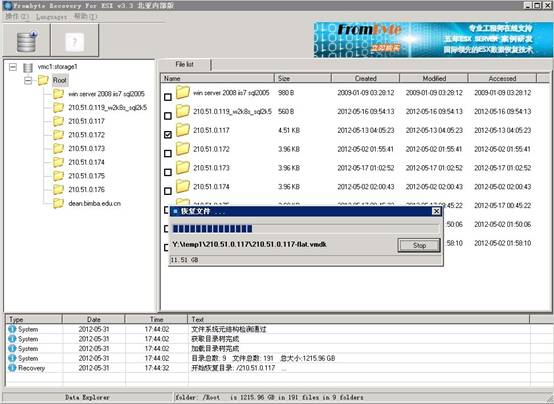Select dean.bimba.edu.cn folder in tree
The image size is (554, 404).
pyautogui.click(x=94, y=203)
